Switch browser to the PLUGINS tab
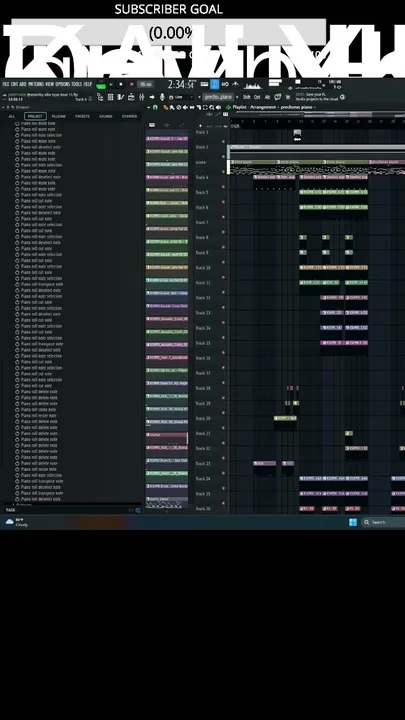405x720 pixels. [59, 116]
